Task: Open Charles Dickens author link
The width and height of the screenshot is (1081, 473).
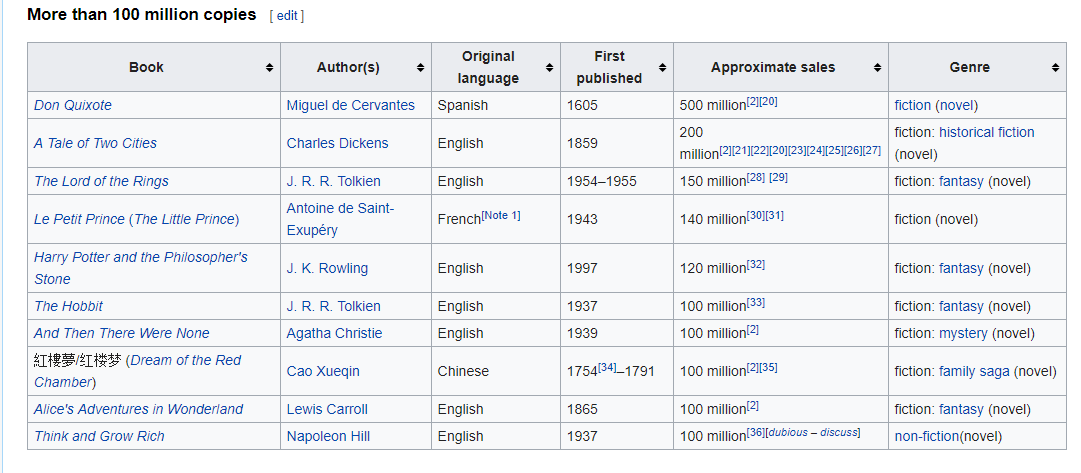Action: [x=337, y=143]
